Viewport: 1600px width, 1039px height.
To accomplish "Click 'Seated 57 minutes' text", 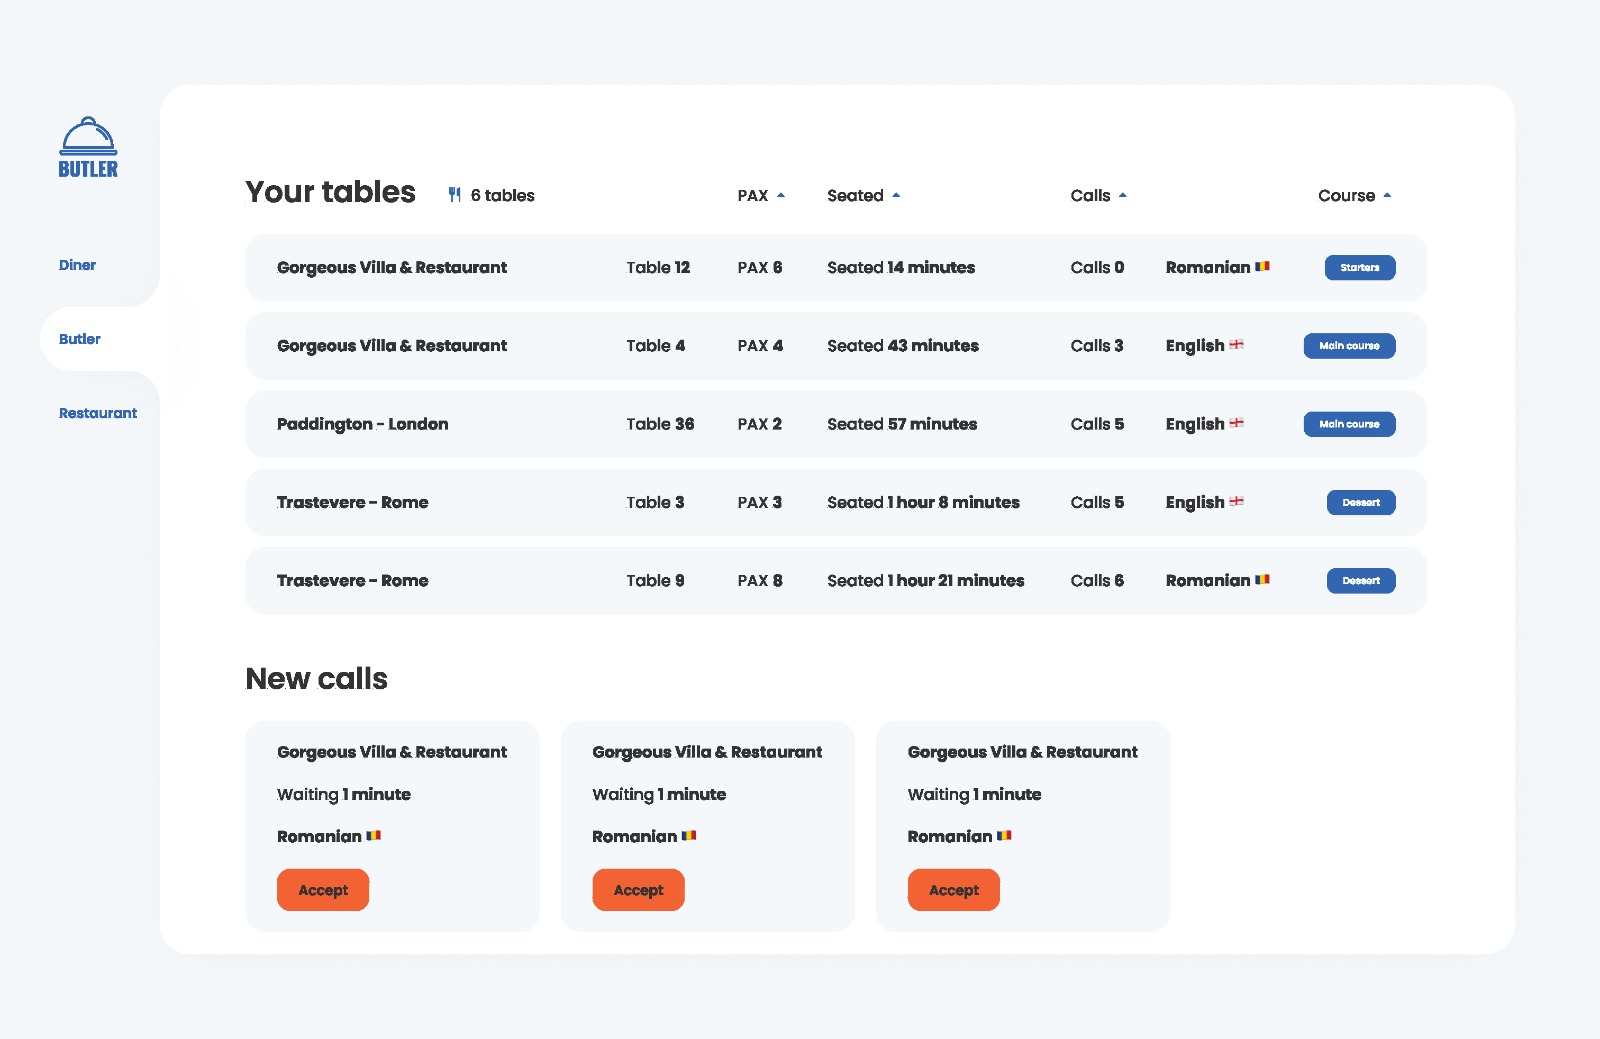I will 902,424.
